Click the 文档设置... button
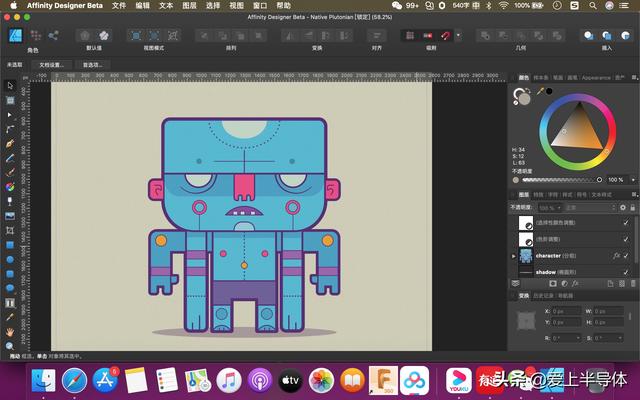The width and height of the screenshot is (640, 400). (51, 65)
